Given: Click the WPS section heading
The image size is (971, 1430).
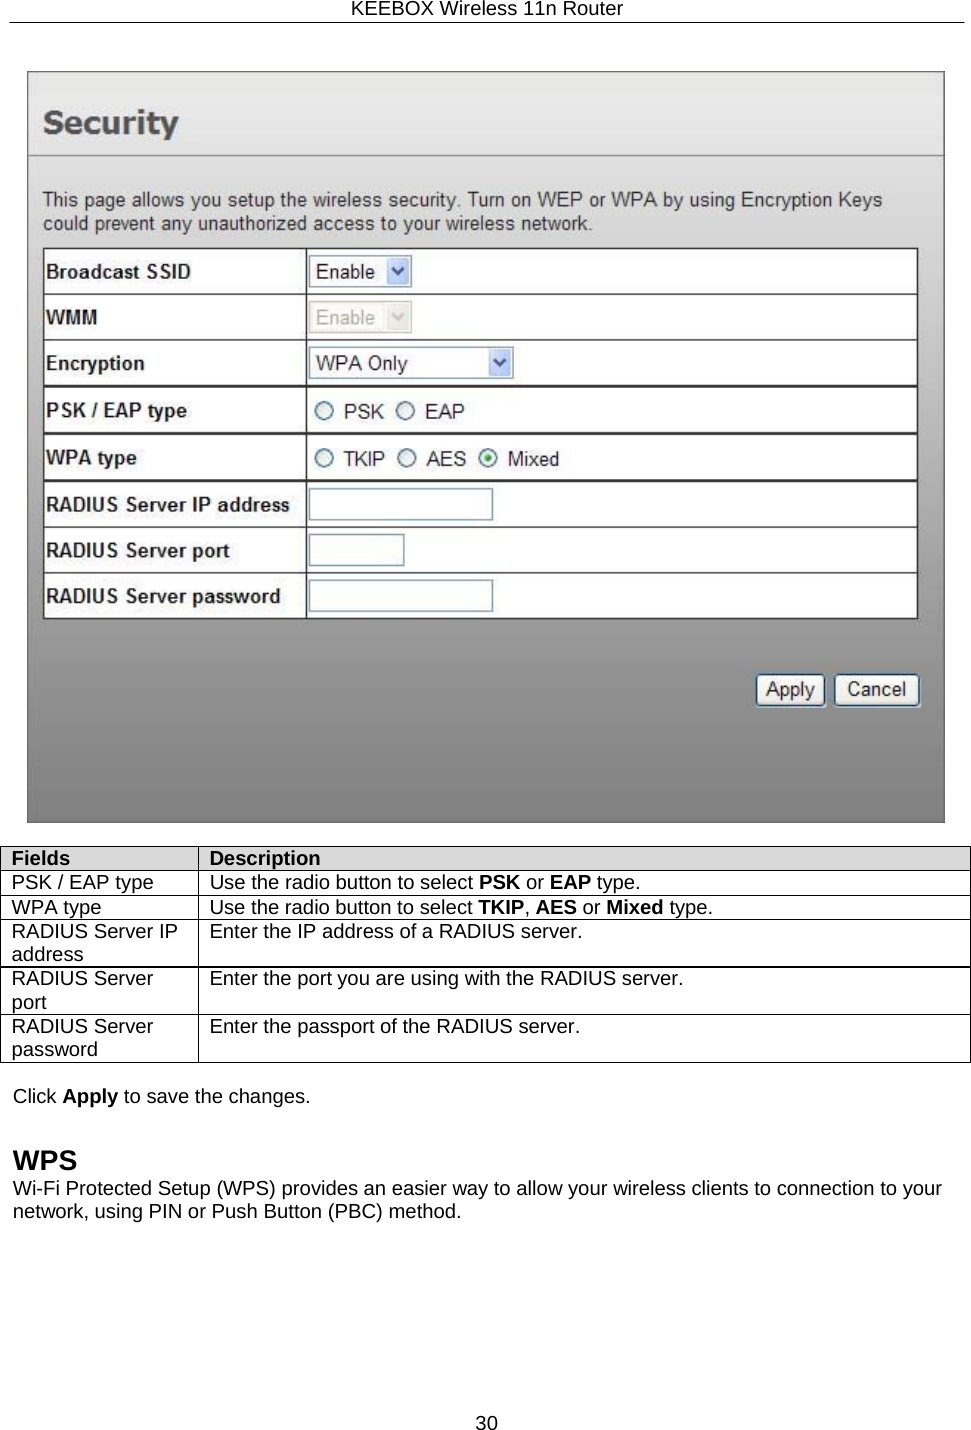Looking at the screenshot, I should 44,1162.
